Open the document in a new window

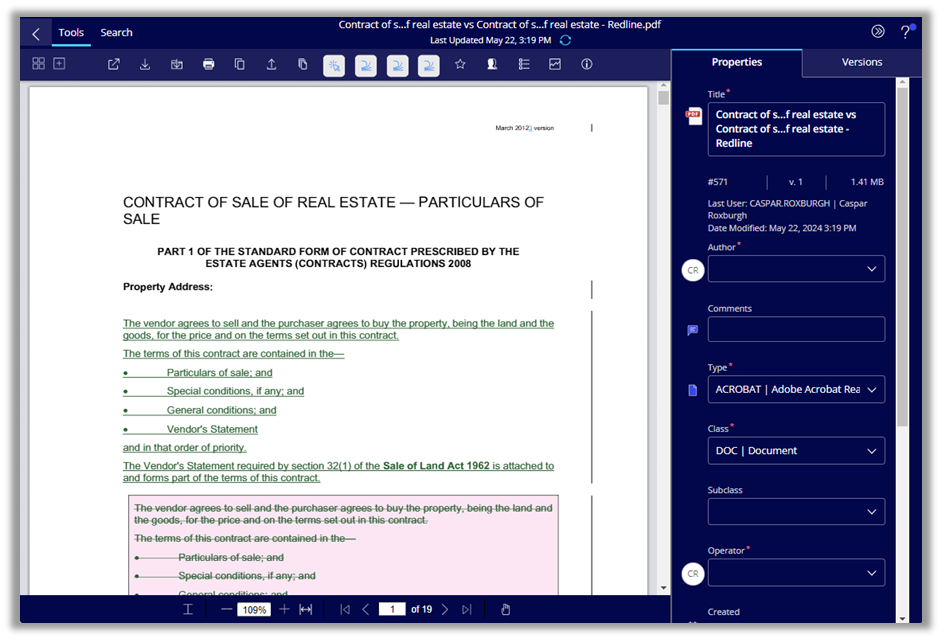point(113,63)
